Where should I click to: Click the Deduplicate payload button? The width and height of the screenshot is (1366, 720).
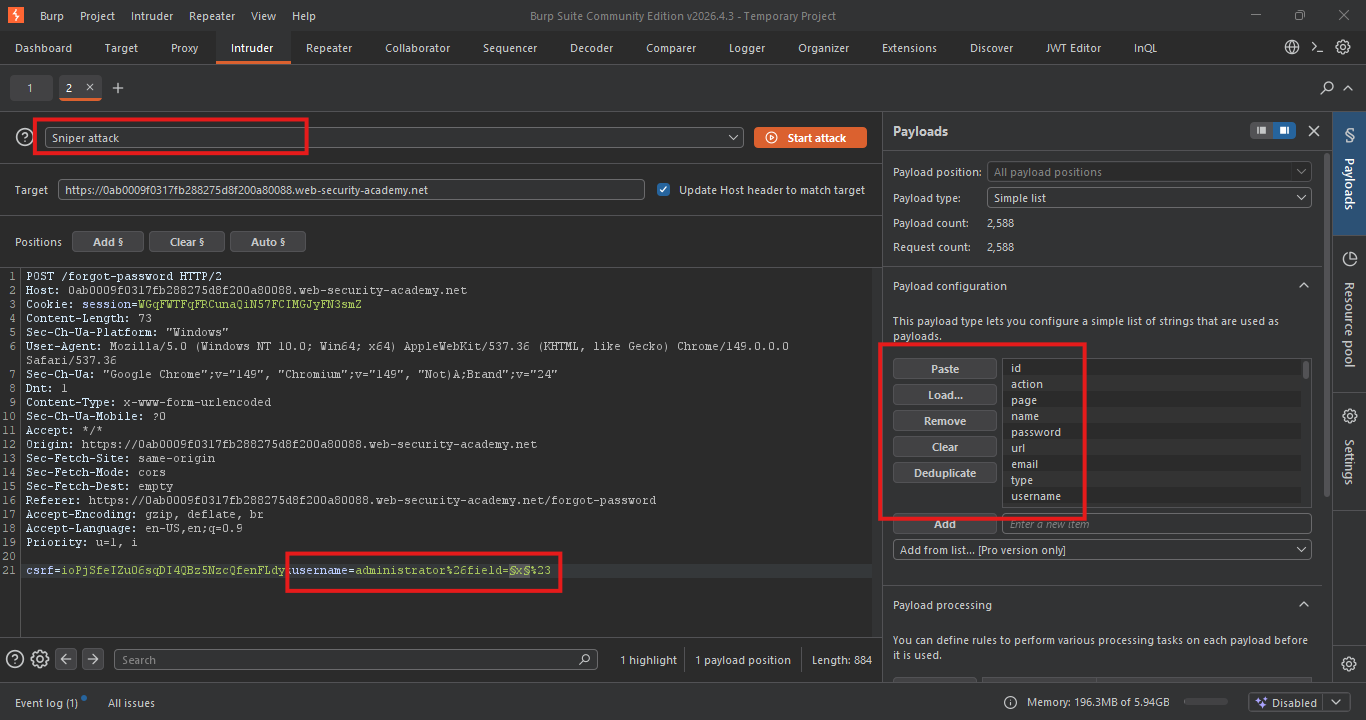point(945,473)
